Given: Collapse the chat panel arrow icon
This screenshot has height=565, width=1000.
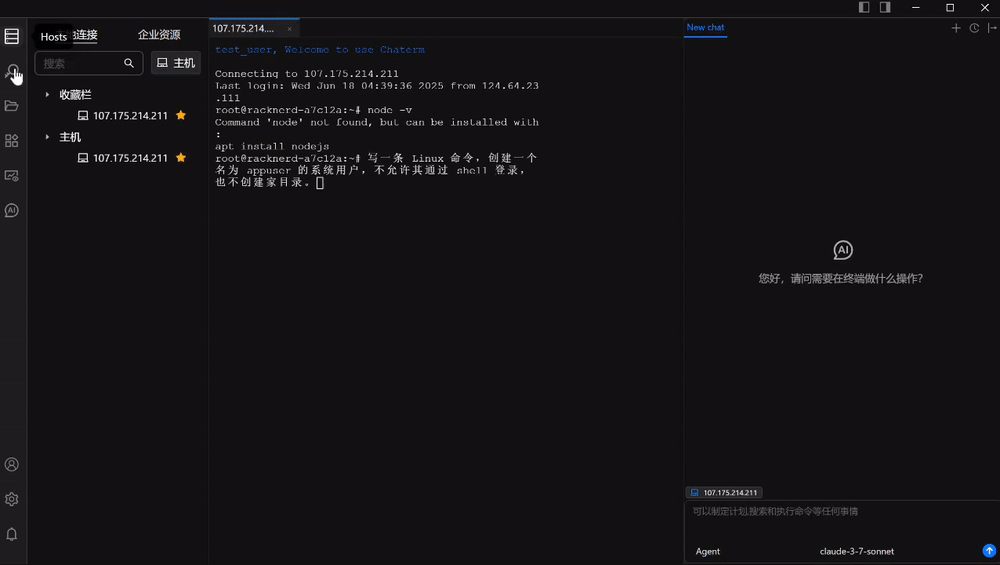Looking at the screenshot, I should tap(992, 28).
